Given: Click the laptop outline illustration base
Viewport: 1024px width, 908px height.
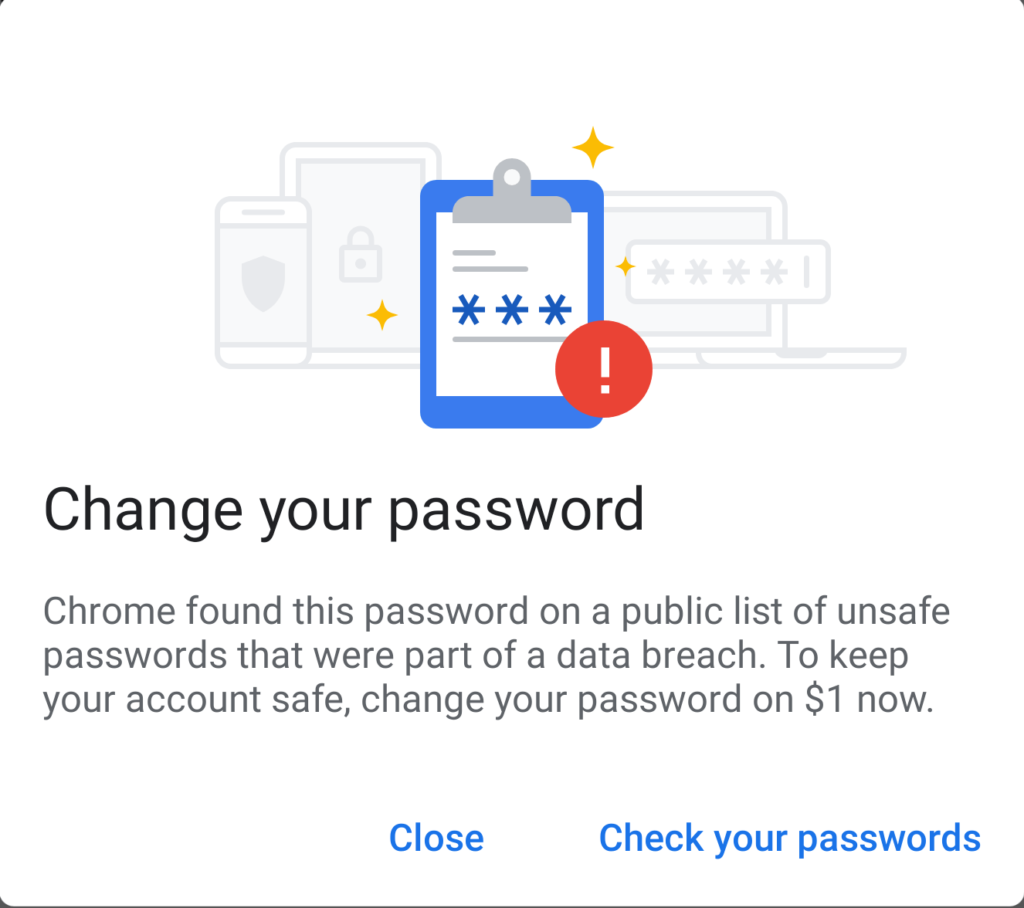Looking at the screenshot, I should 802,357.
